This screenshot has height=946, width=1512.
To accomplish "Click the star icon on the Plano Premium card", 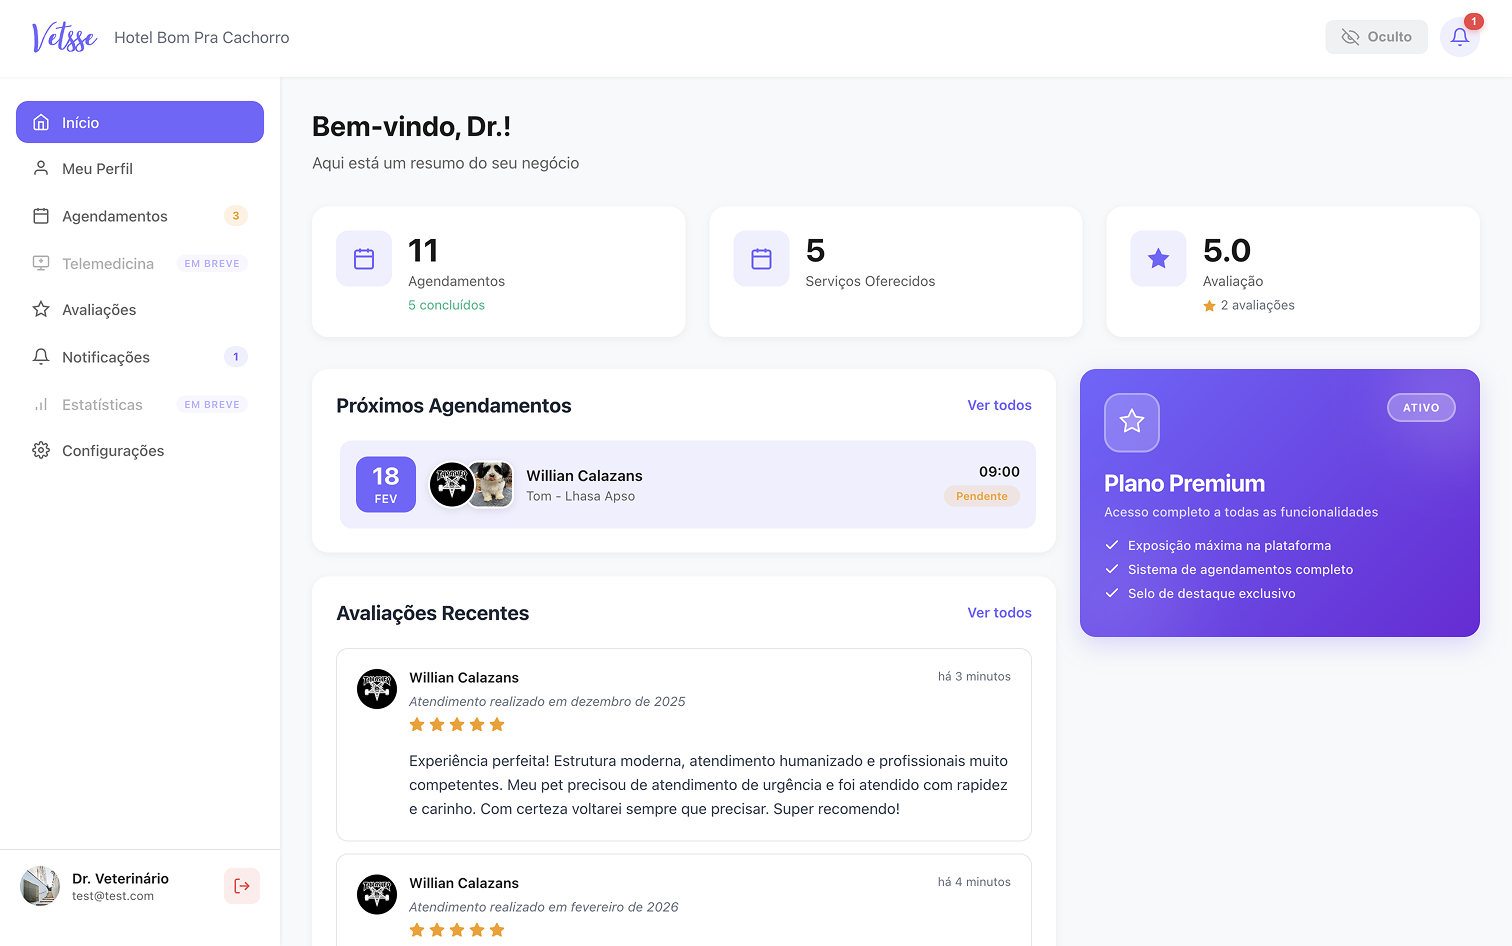I will click(1131, 422).
